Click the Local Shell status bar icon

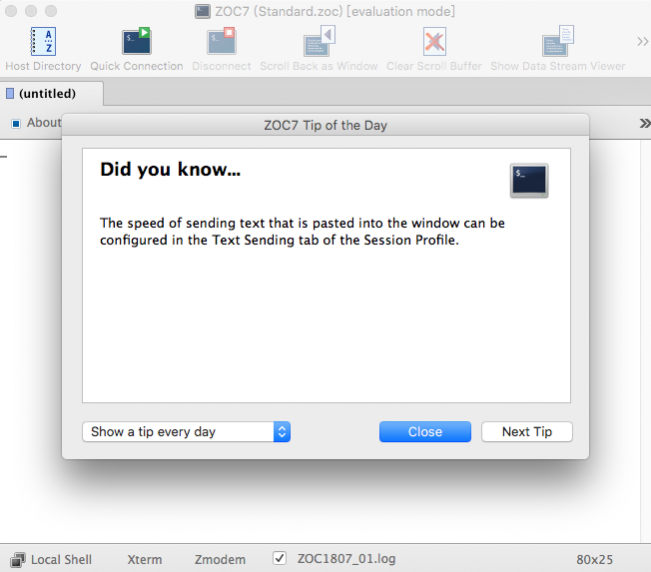pos(17,560)
